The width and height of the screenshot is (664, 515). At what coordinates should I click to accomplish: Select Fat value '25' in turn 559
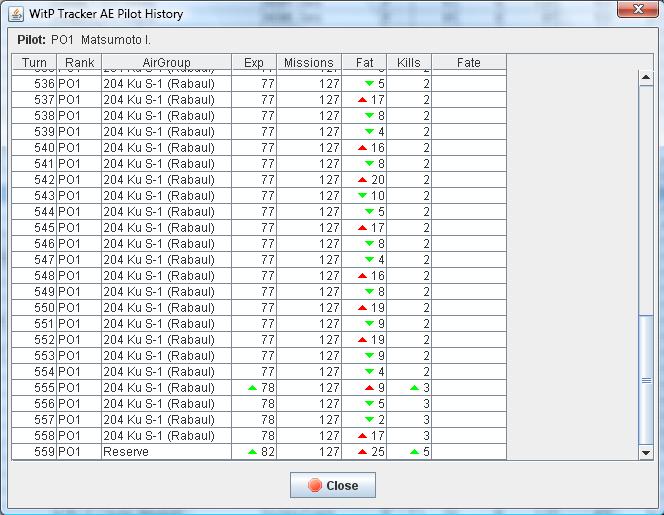378,451
